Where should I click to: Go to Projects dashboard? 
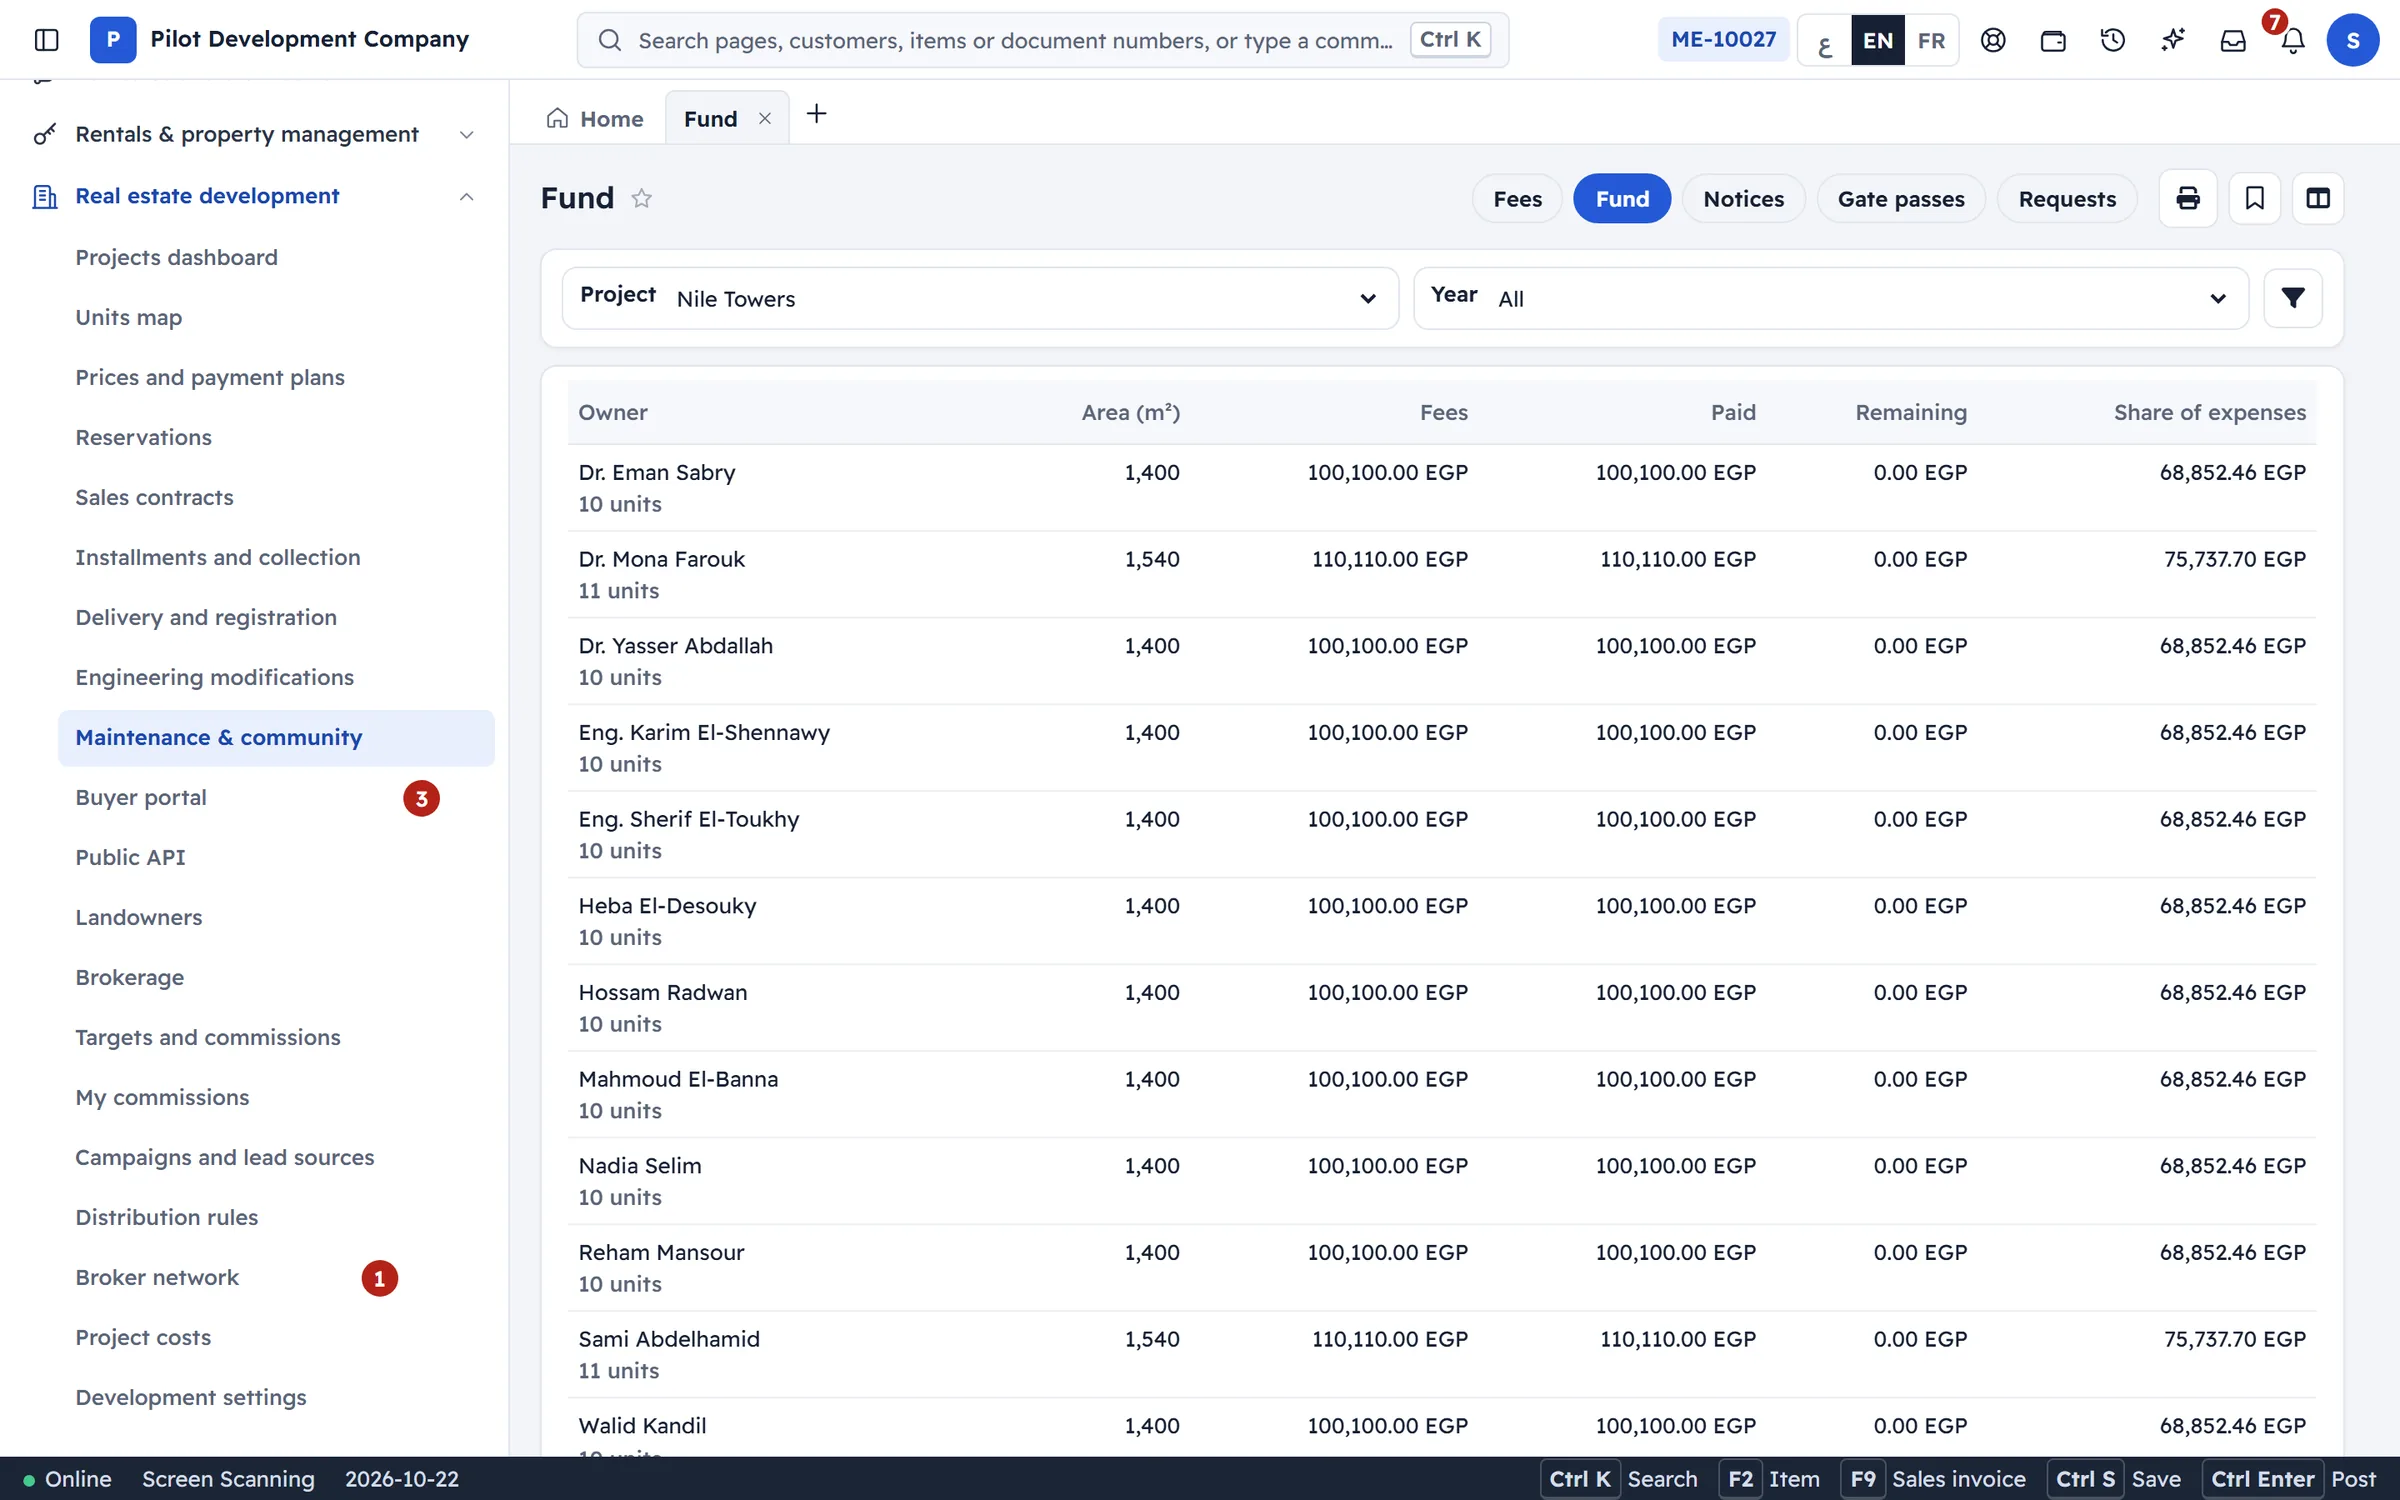276,258
